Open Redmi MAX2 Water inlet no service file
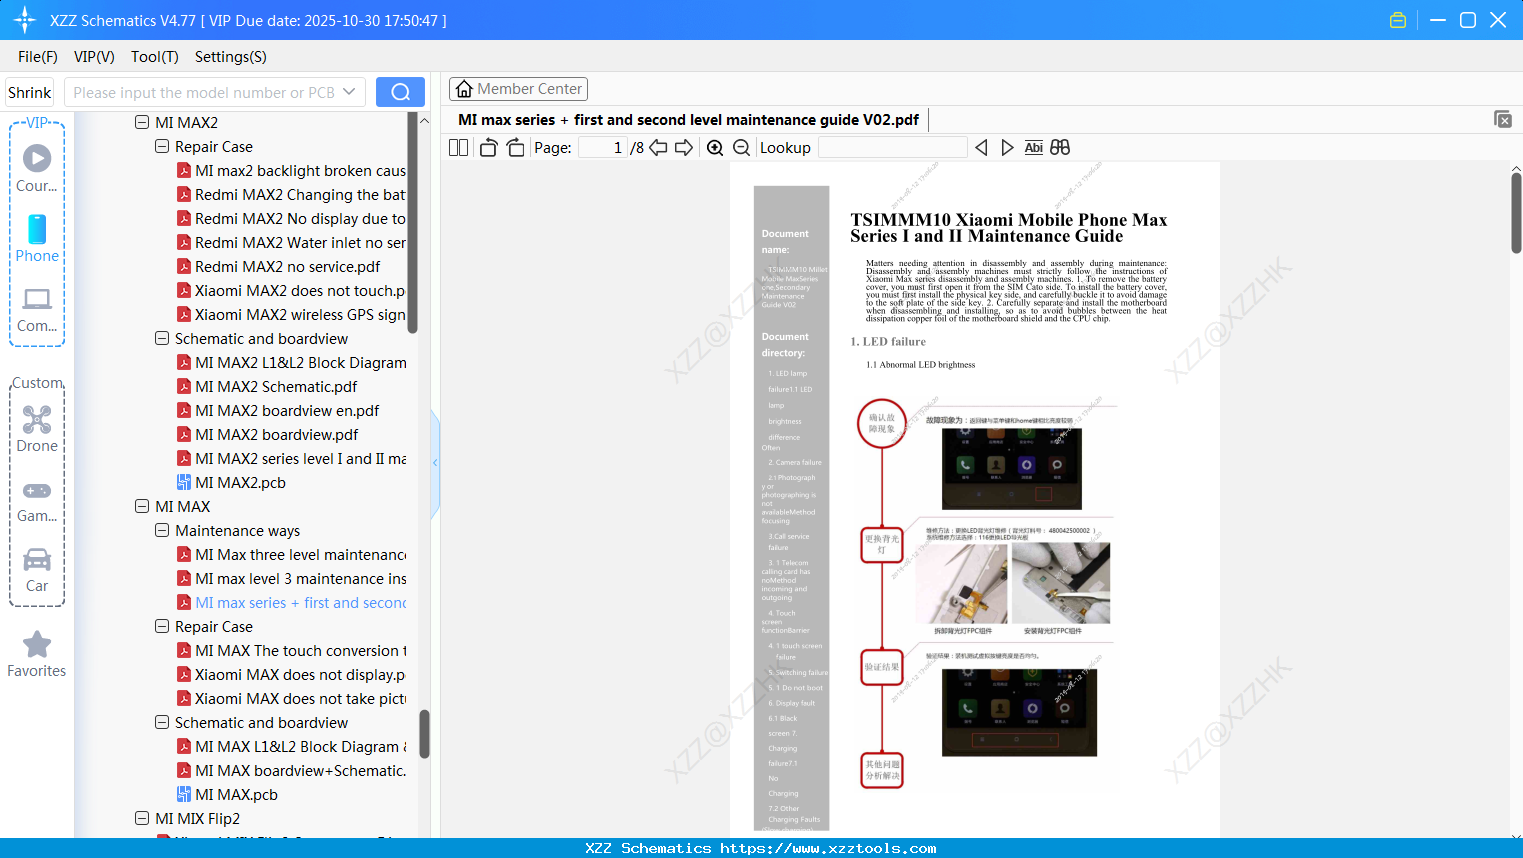 pos(300,242)
